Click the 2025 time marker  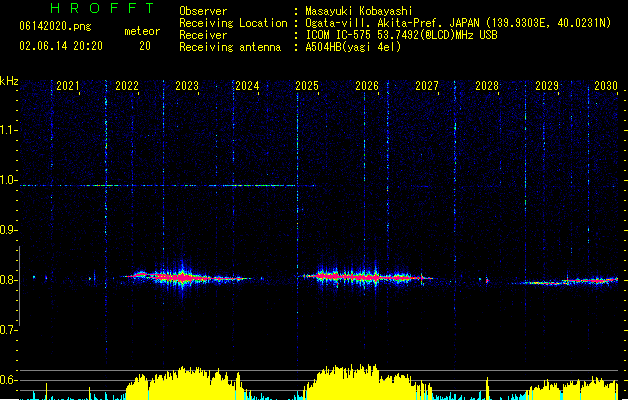coord(307,86)
